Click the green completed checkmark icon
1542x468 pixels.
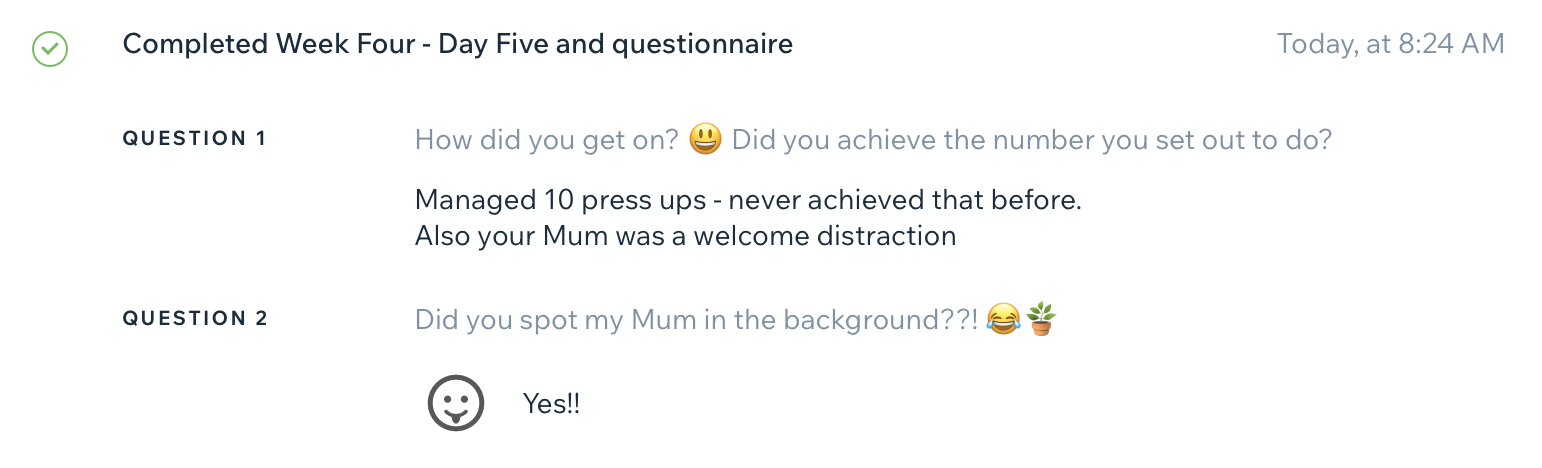[x=49, y=48]
